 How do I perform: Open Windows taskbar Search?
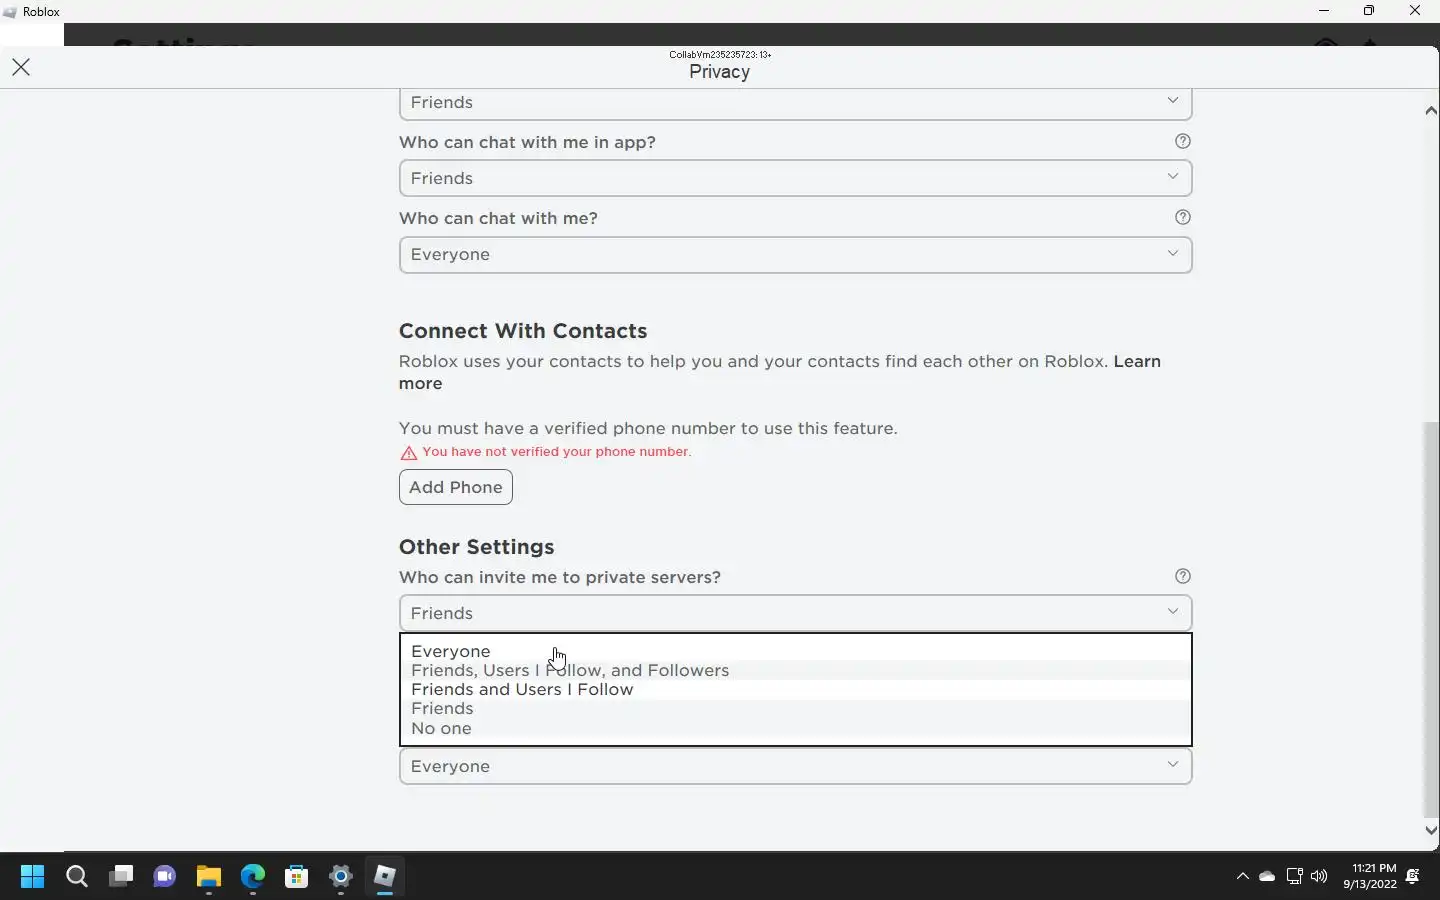pyautogui.click(x=77, y=877)
